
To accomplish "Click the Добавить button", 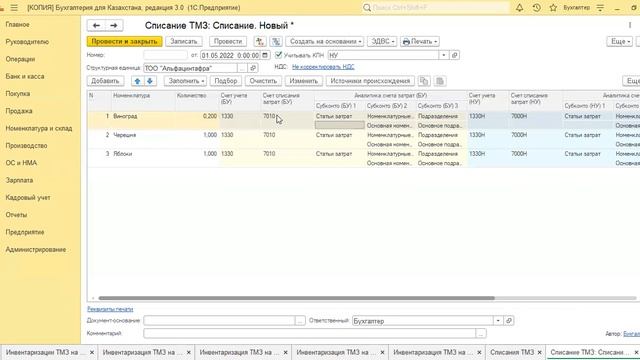I will (105, 81).
